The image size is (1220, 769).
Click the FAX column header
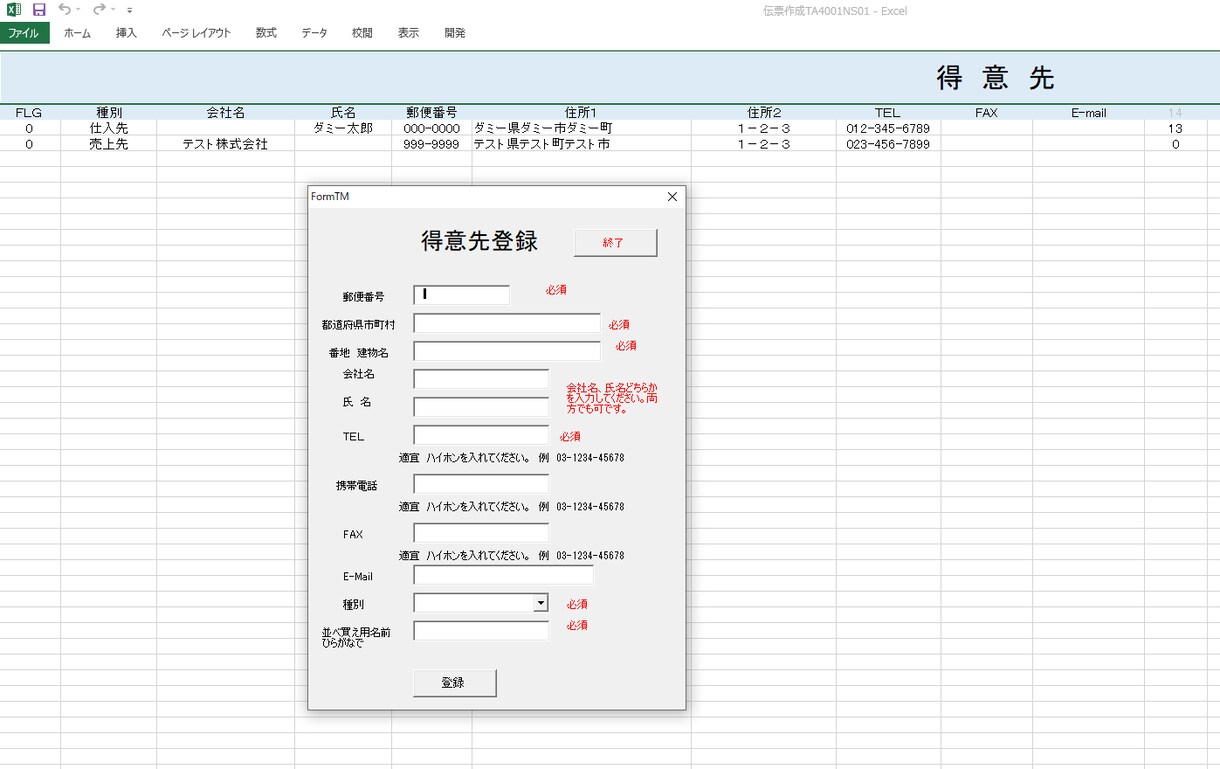click(x=986, y=113)
